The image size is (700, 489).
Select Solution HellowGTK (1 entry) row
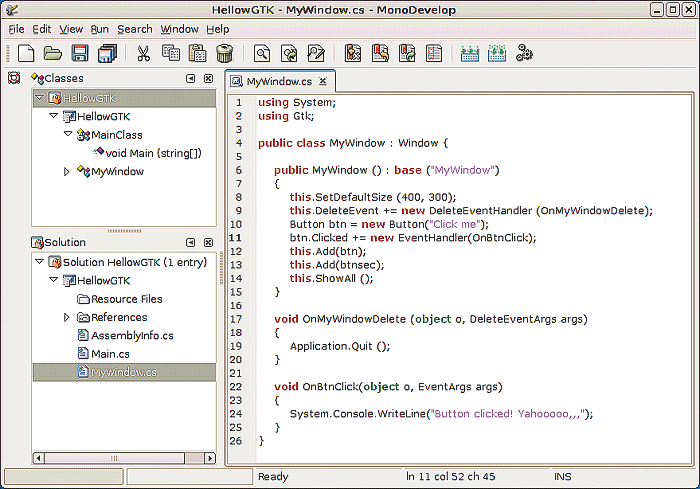(x=124, y=262)
